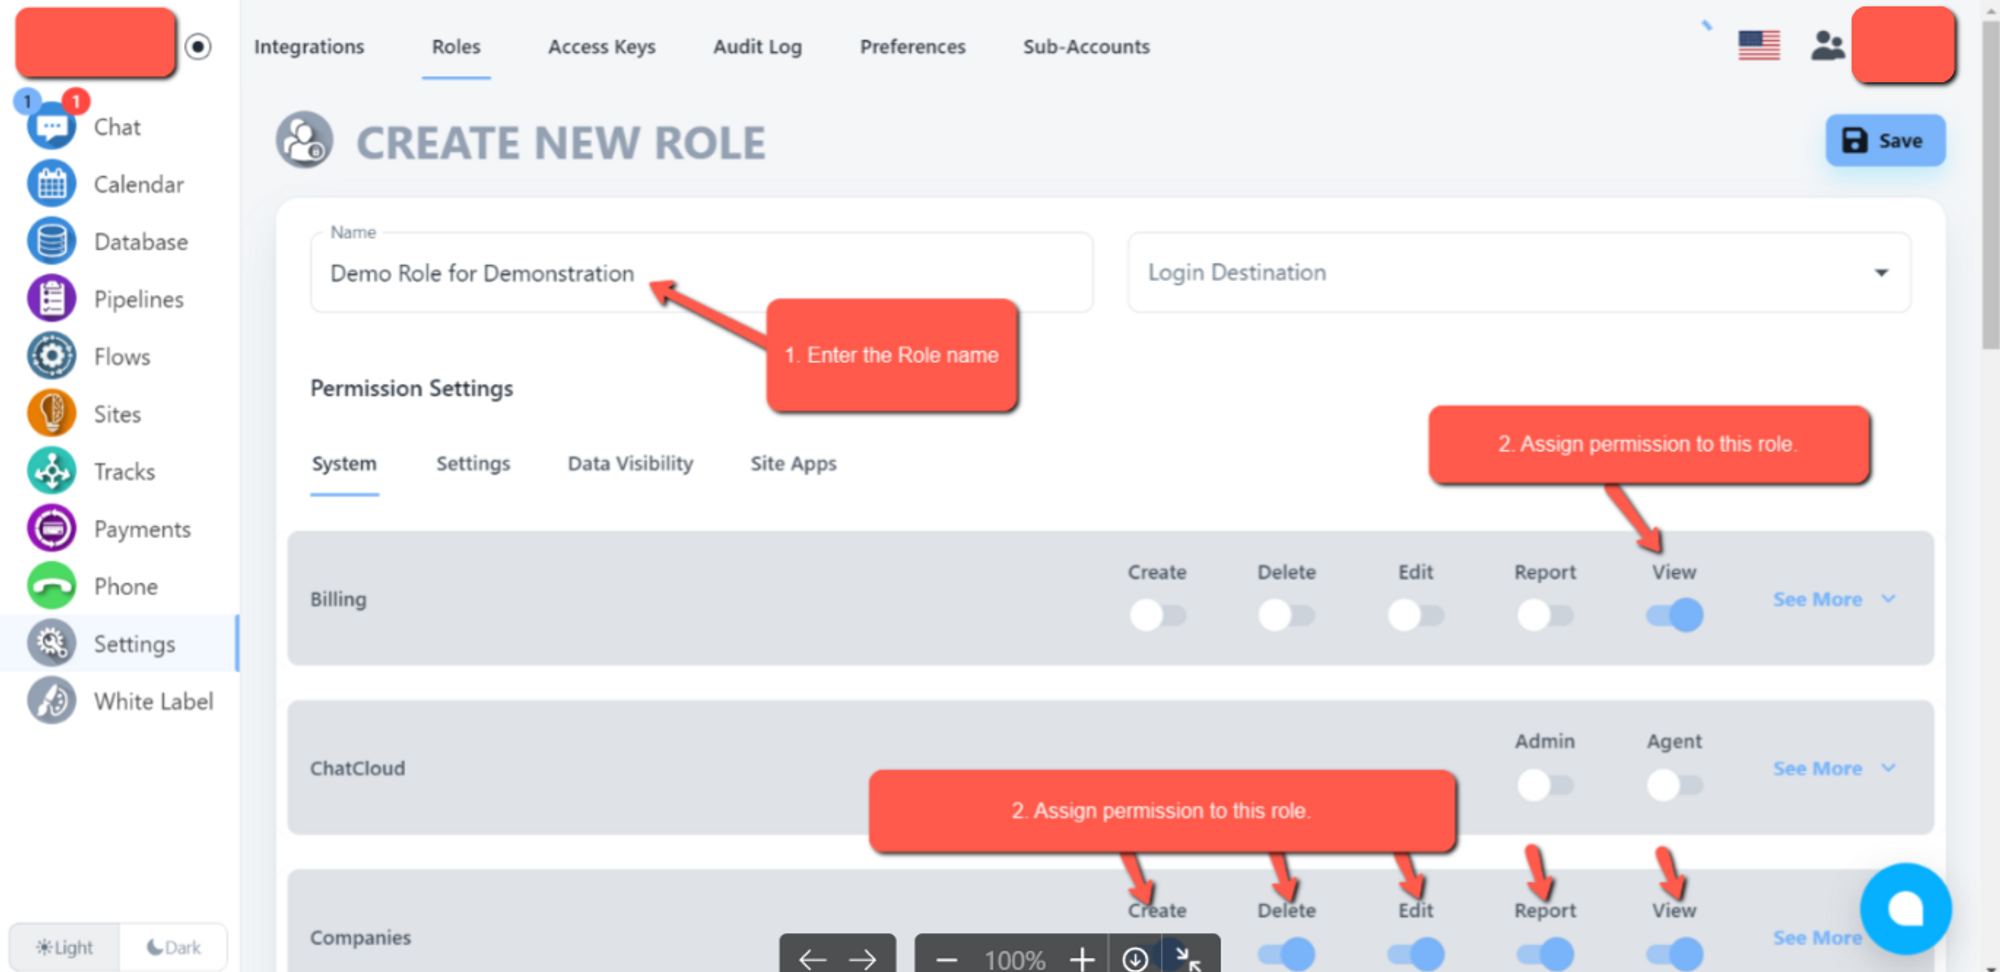Screen dimensions: 2000x972
Task: Disable the Billing View toggle
Action: pos(1674,615)
